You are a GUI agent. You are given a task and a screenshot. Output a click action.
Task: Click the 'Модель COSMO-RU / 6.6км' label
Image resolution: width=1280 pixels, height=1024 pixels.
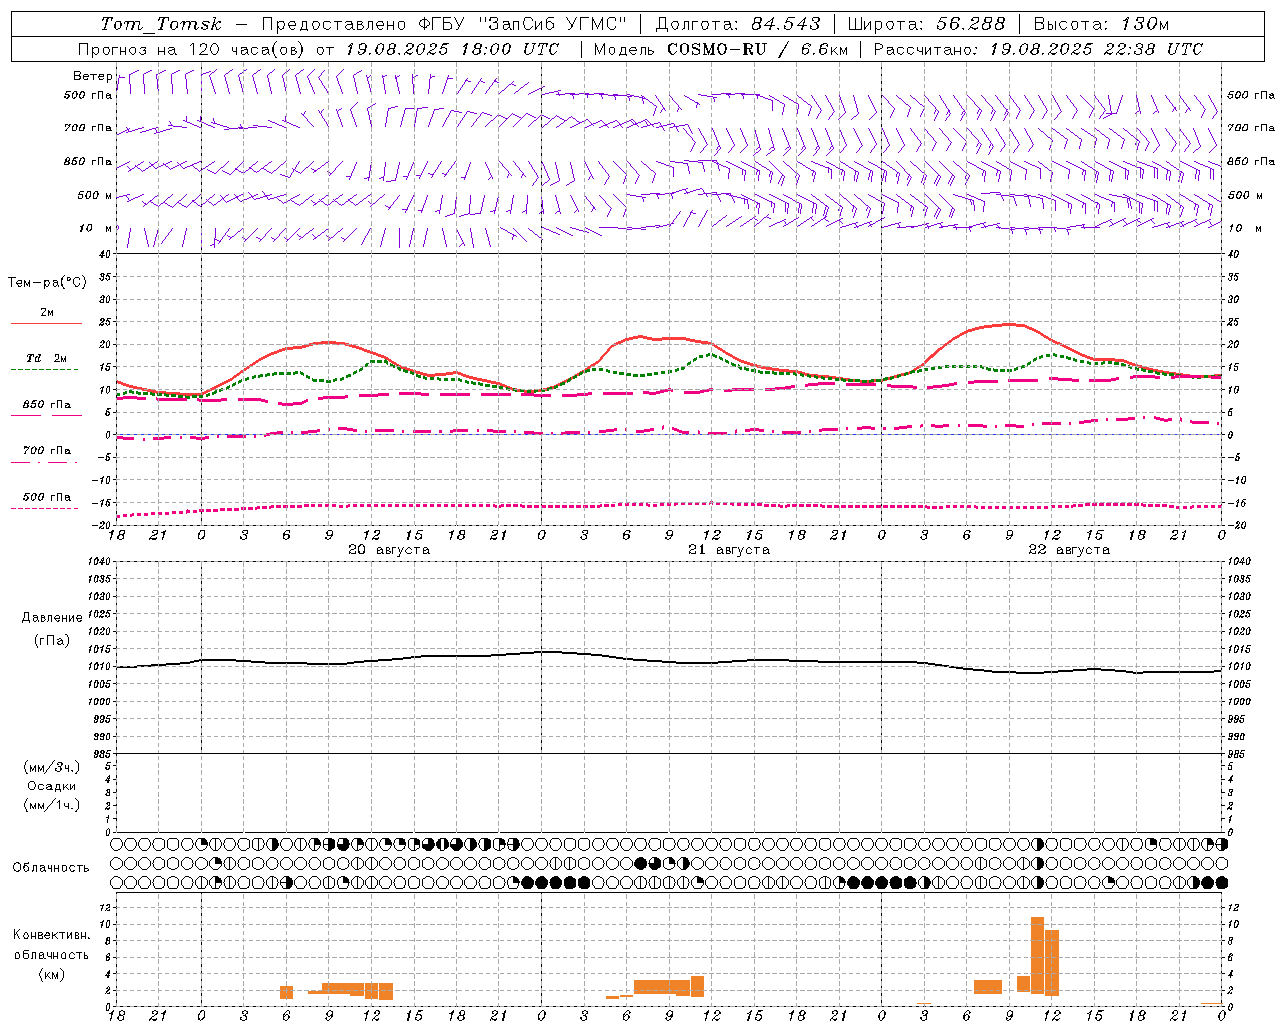(x=721, y=49)
